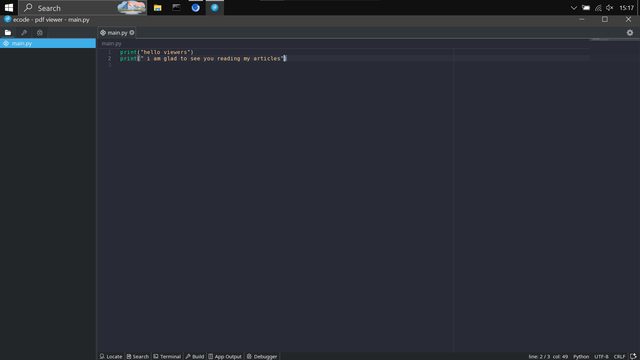The image size is (640, 360).
Task: Change the UTF-8 file encoding
Action: tap(601, 356)
